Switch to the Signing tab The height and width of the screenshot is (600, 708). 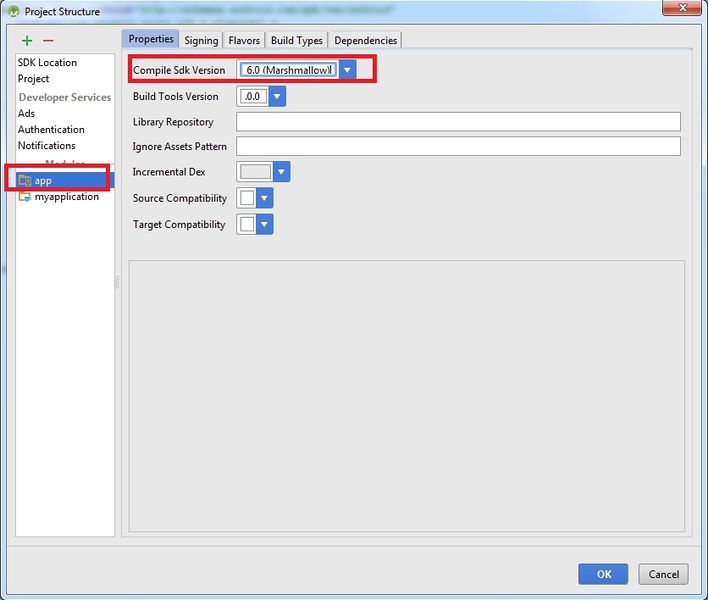(x=201, y=40)
